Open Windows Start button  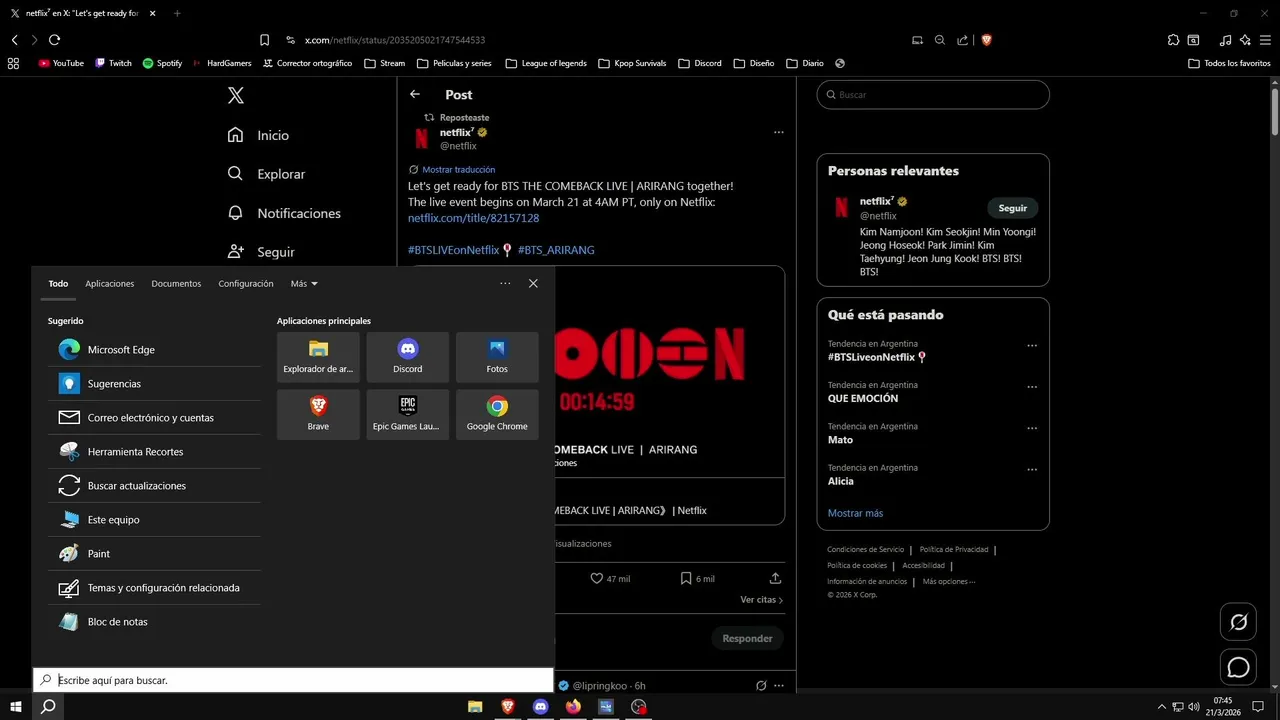[x=16, y=706]
